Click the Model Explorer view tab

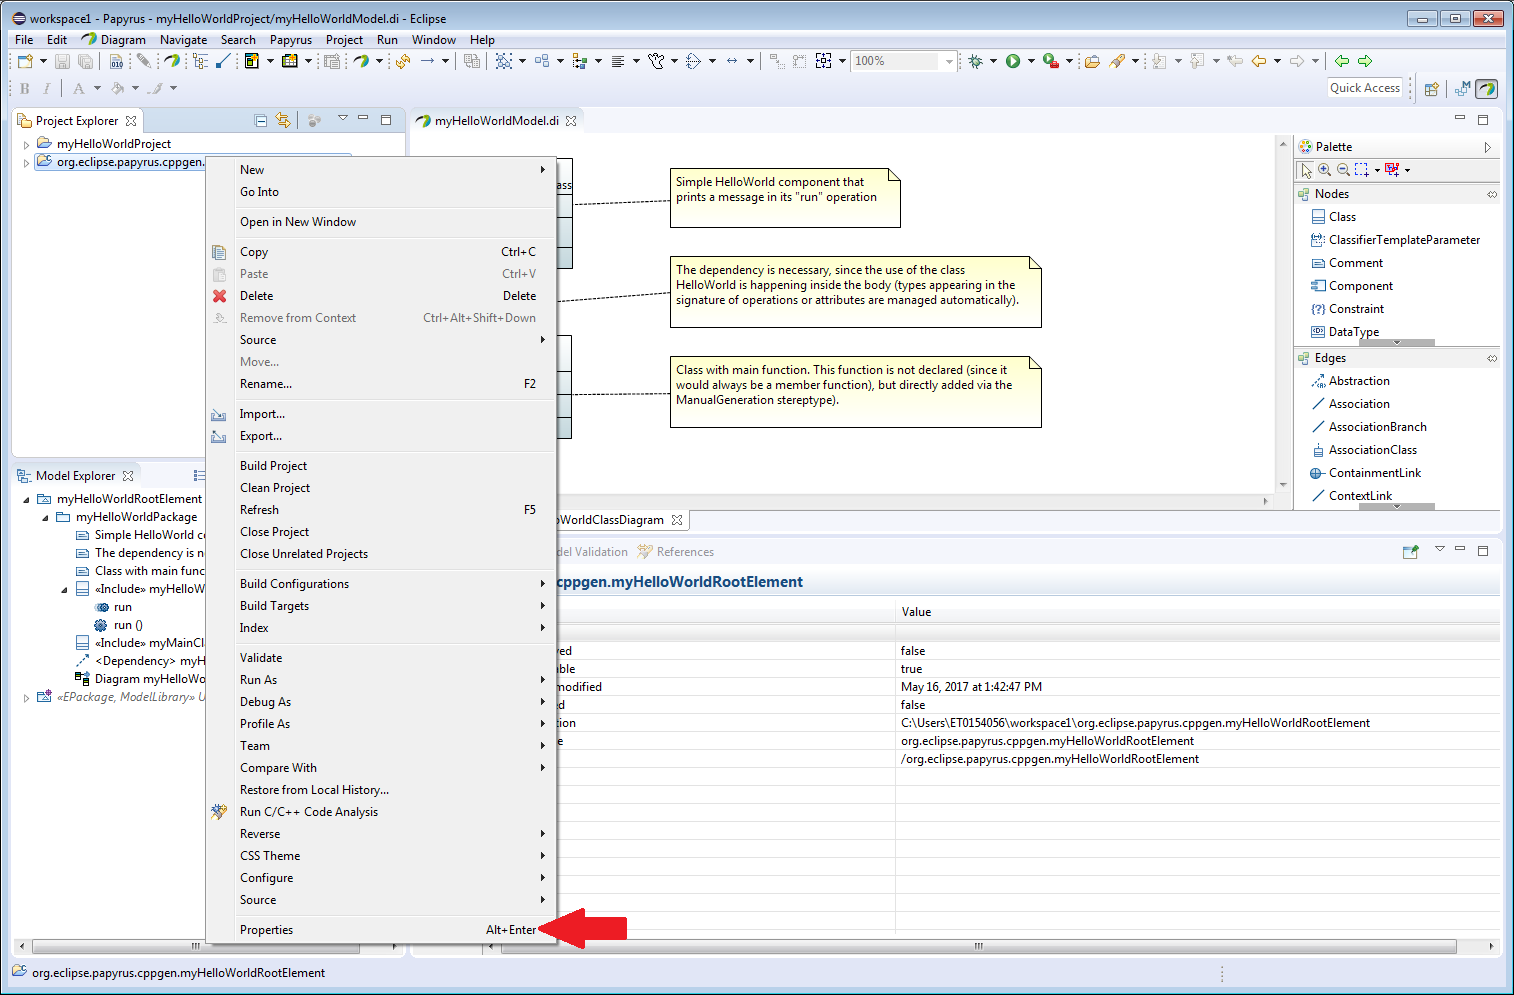pos(75,476)
